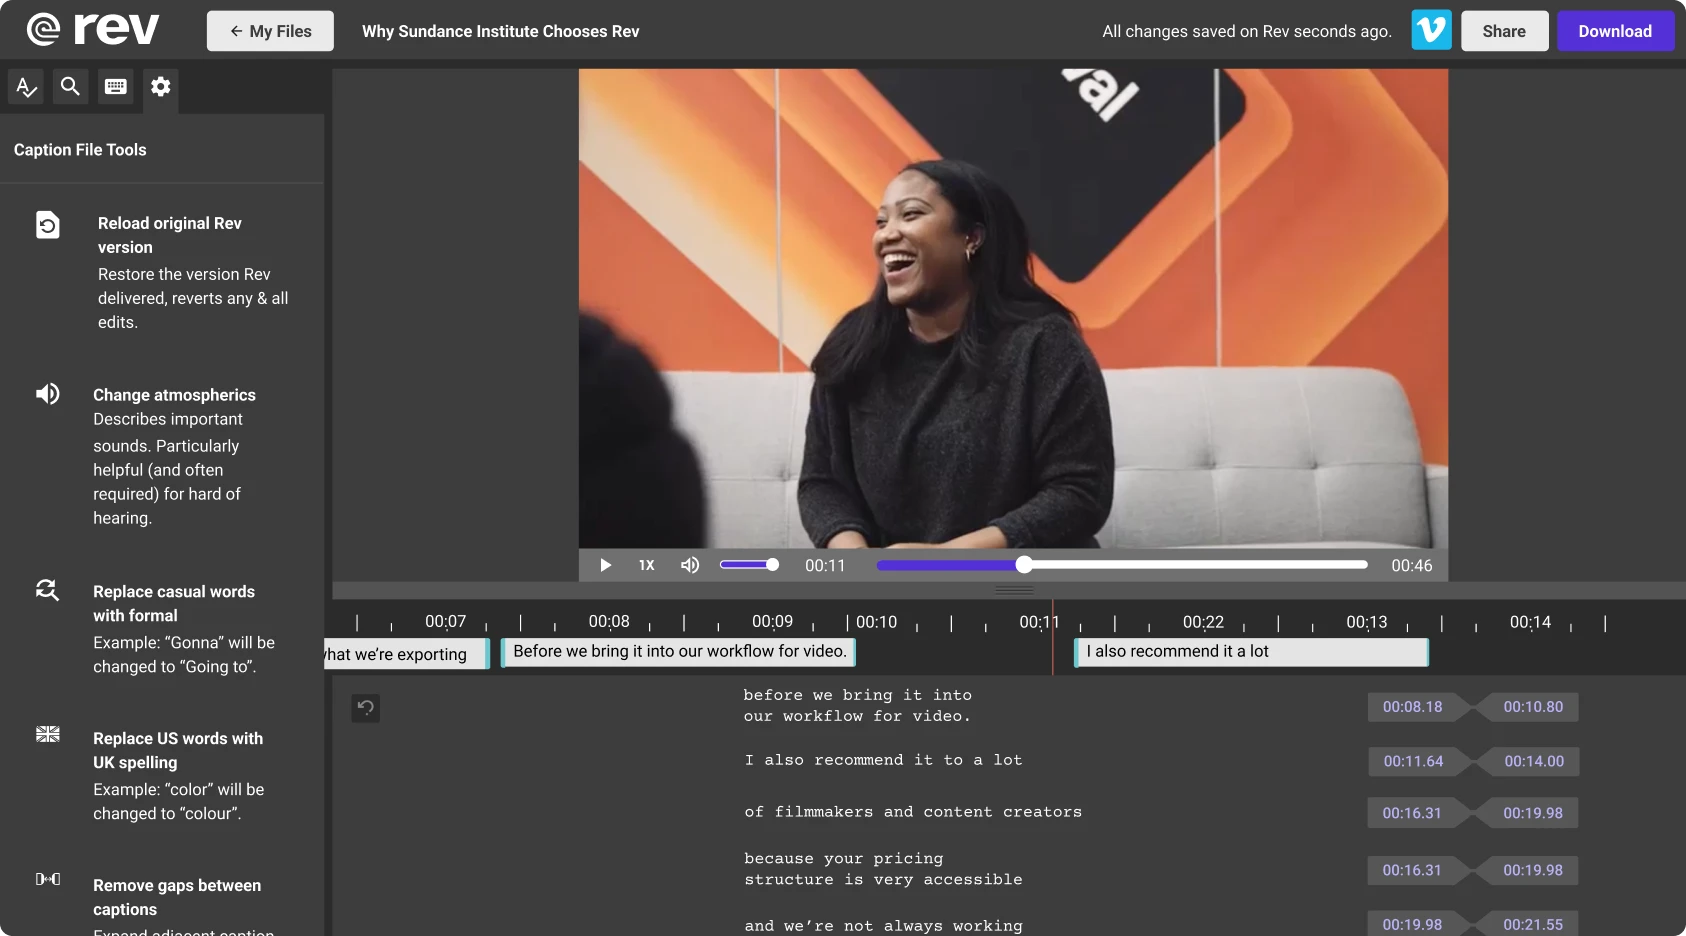1686x936 pixels.
Task: Toggle 1X playback speed
Action: [646, 565]
